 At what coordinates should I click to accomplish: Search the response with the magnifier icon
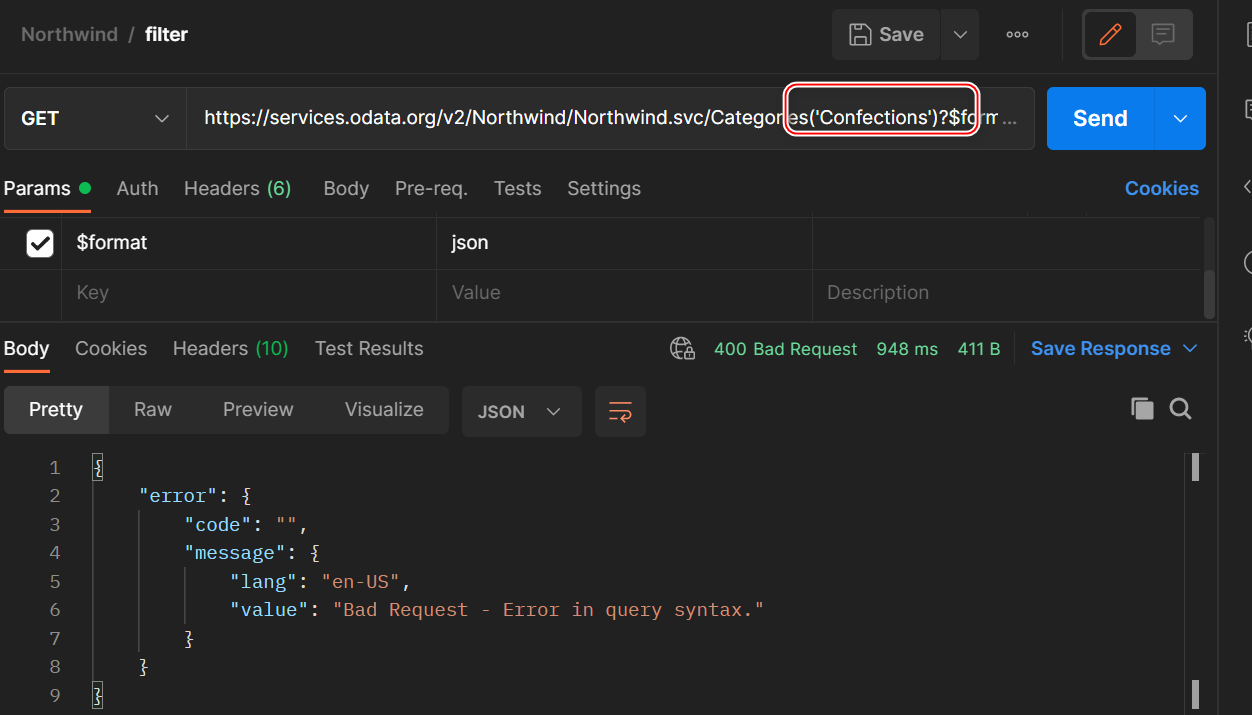tap(1181, 408)
